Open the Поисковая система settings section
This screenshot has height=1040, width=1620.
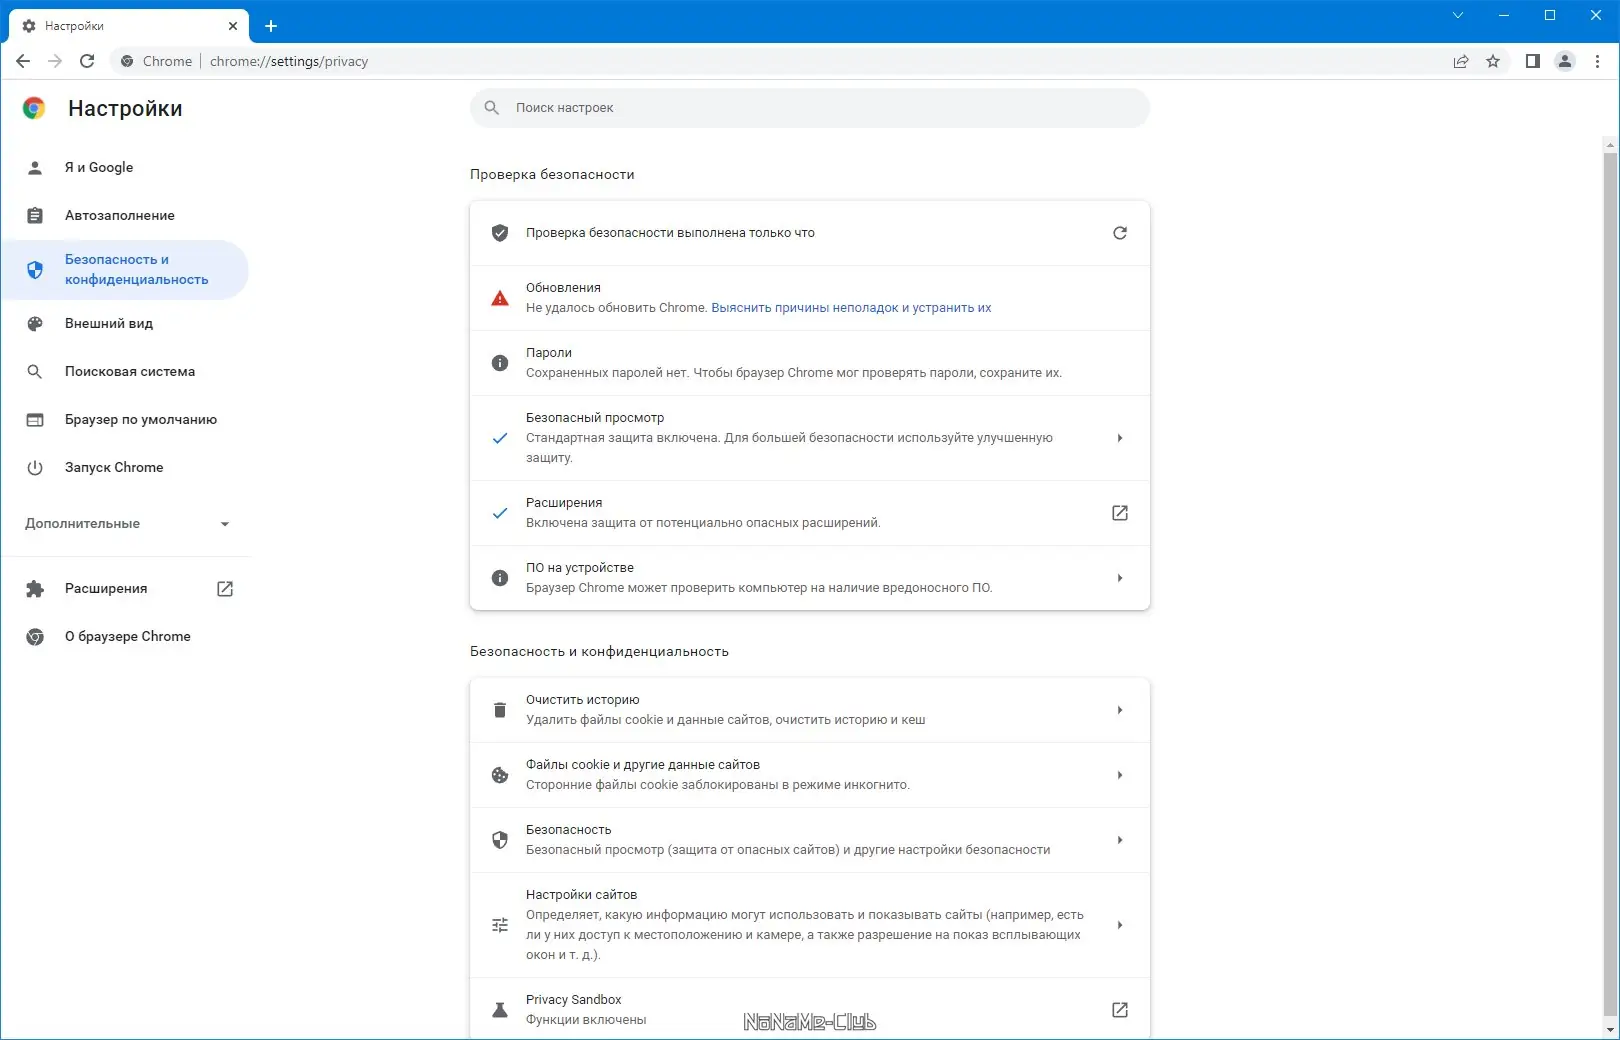(x=128, y=371)
